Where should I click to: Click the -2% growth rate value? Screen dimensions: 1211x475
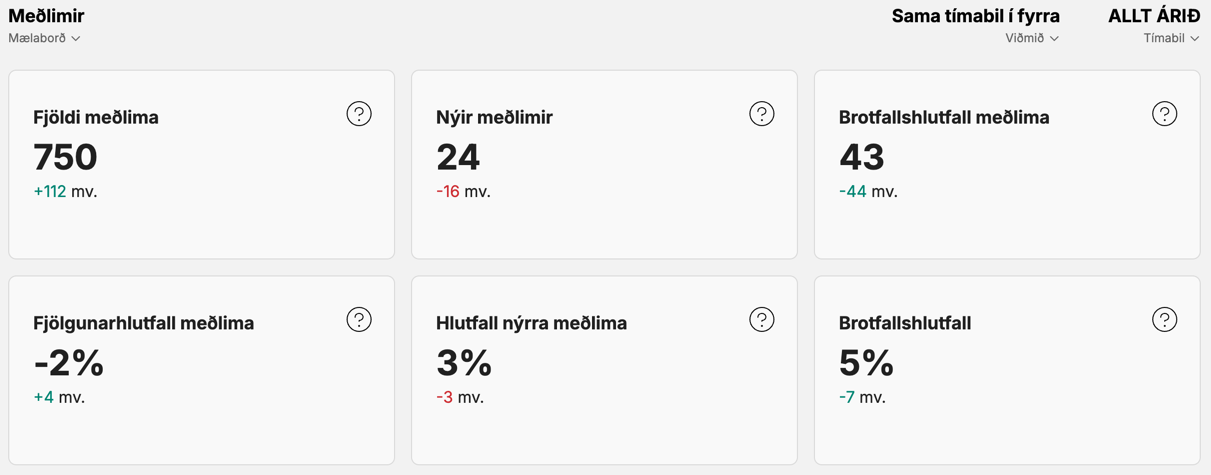point(68,363)
